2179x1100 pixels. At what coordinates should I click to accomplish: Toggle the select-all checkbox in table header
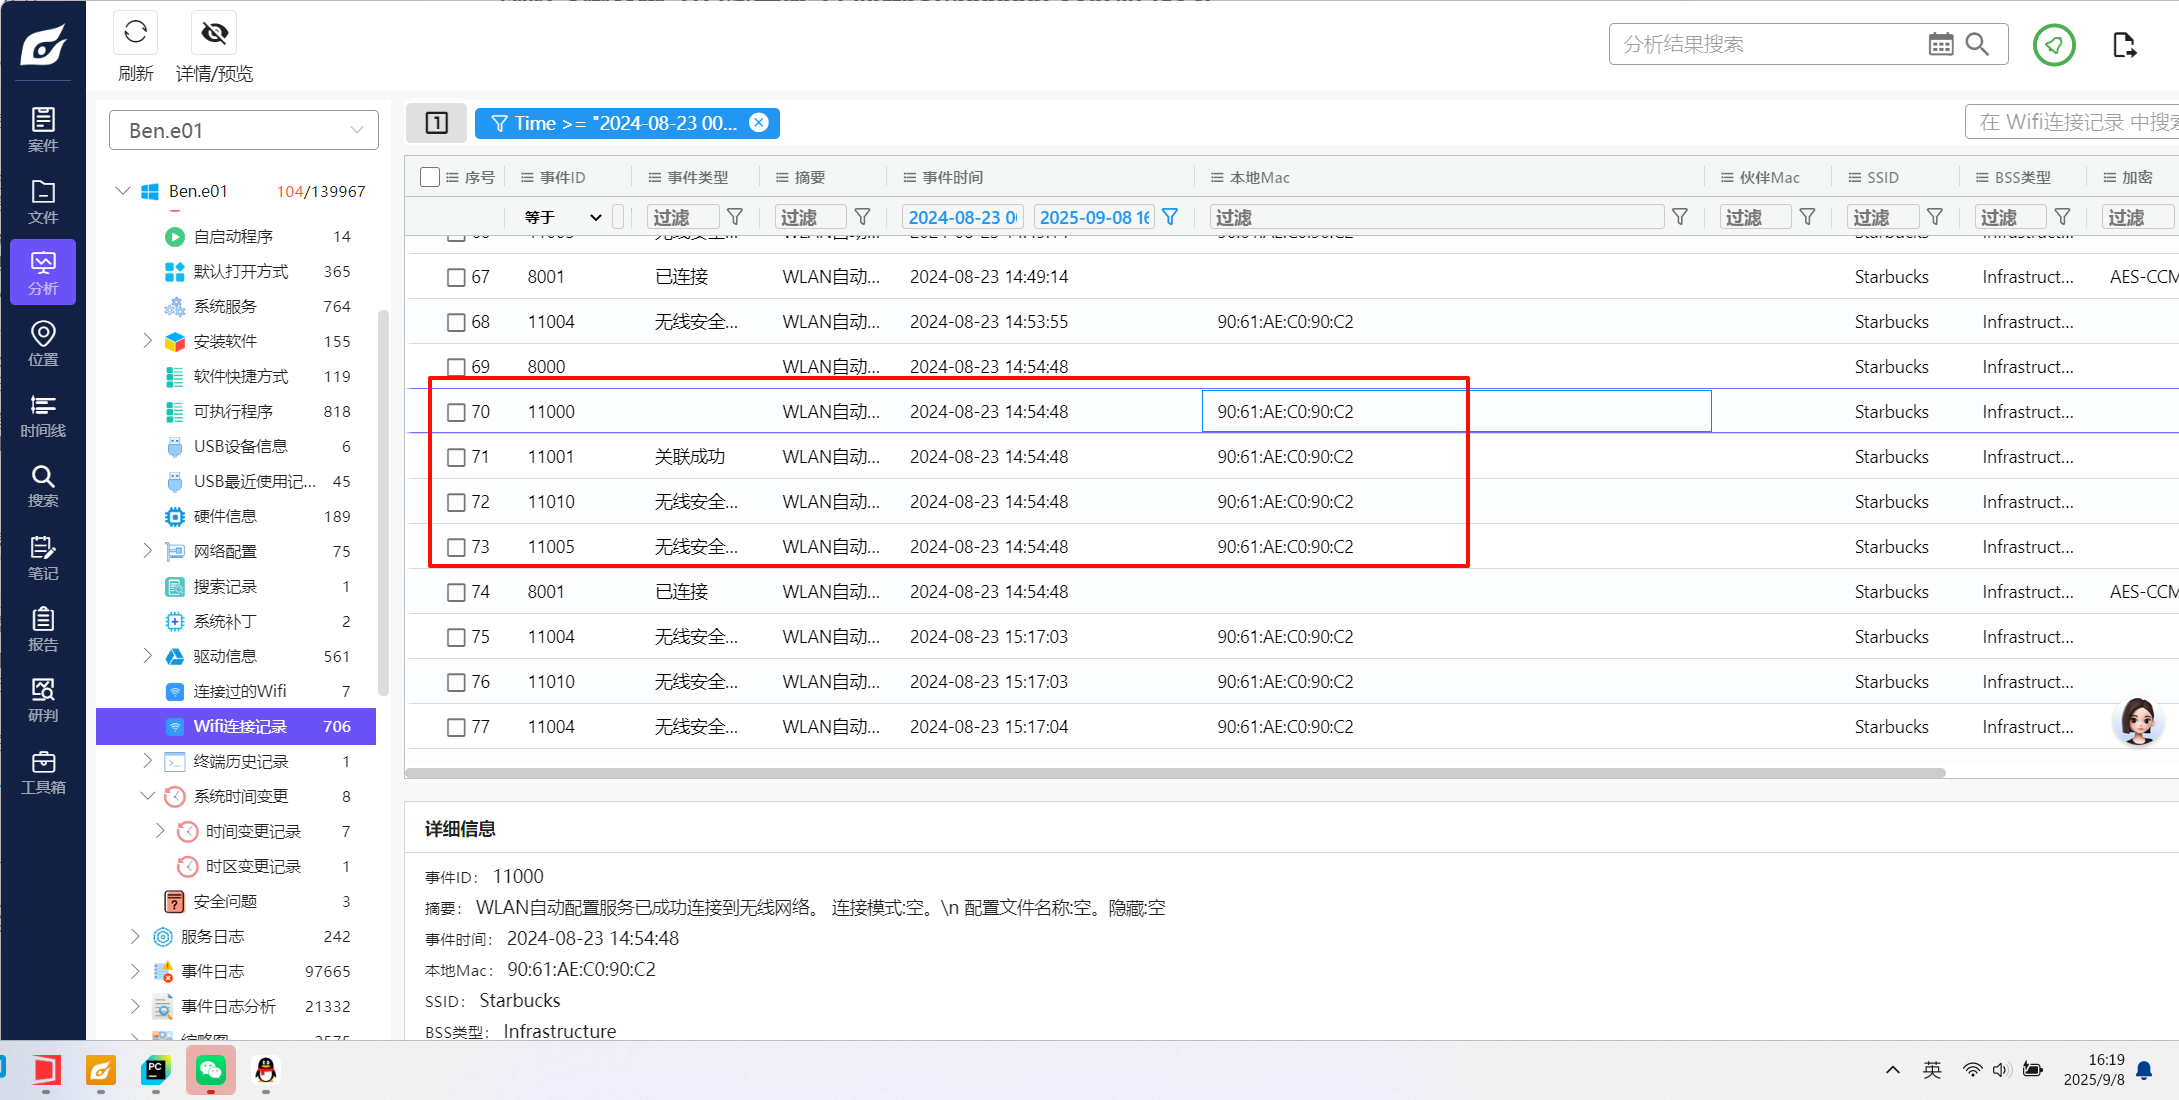(430, 177)
